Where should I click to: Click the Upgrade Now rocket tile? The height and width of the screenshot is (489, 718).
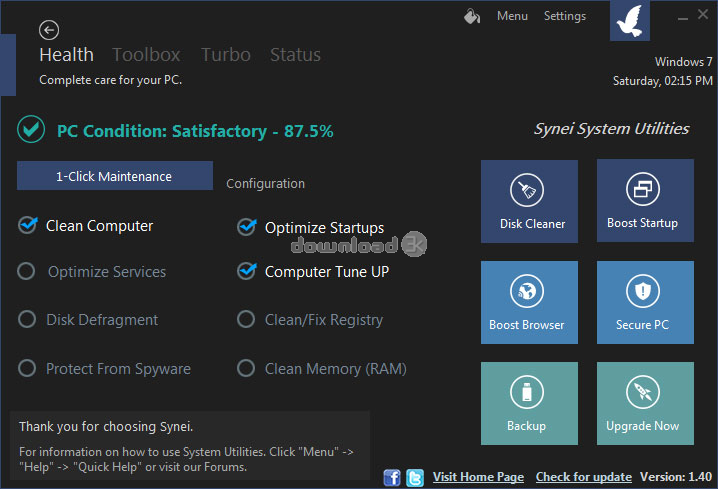[645, 403]
